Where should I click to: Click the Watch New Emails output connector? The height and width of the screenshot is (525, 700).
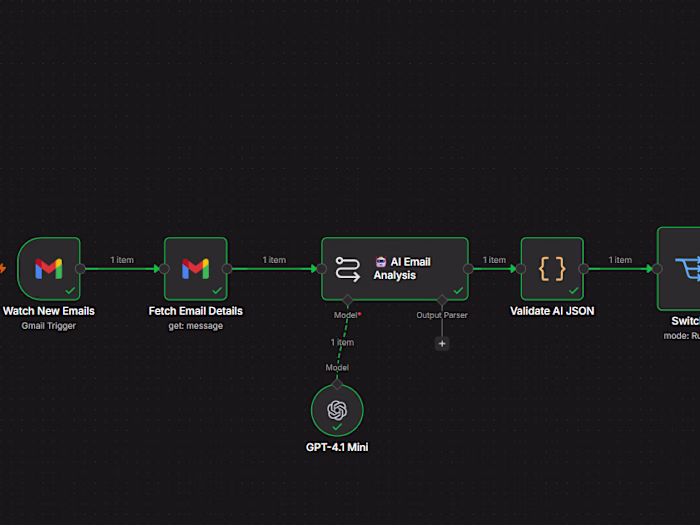[x=80, y=269]
